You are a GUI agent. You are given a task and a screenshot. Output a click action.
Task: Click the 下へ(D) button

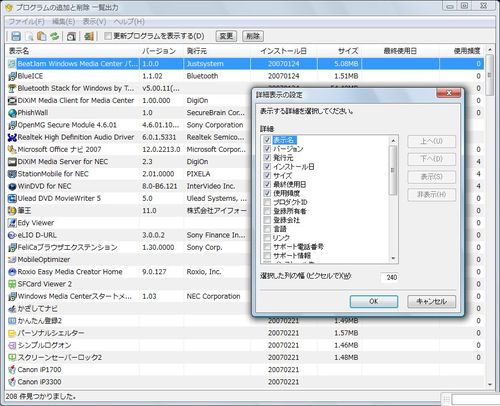point(431,159)
